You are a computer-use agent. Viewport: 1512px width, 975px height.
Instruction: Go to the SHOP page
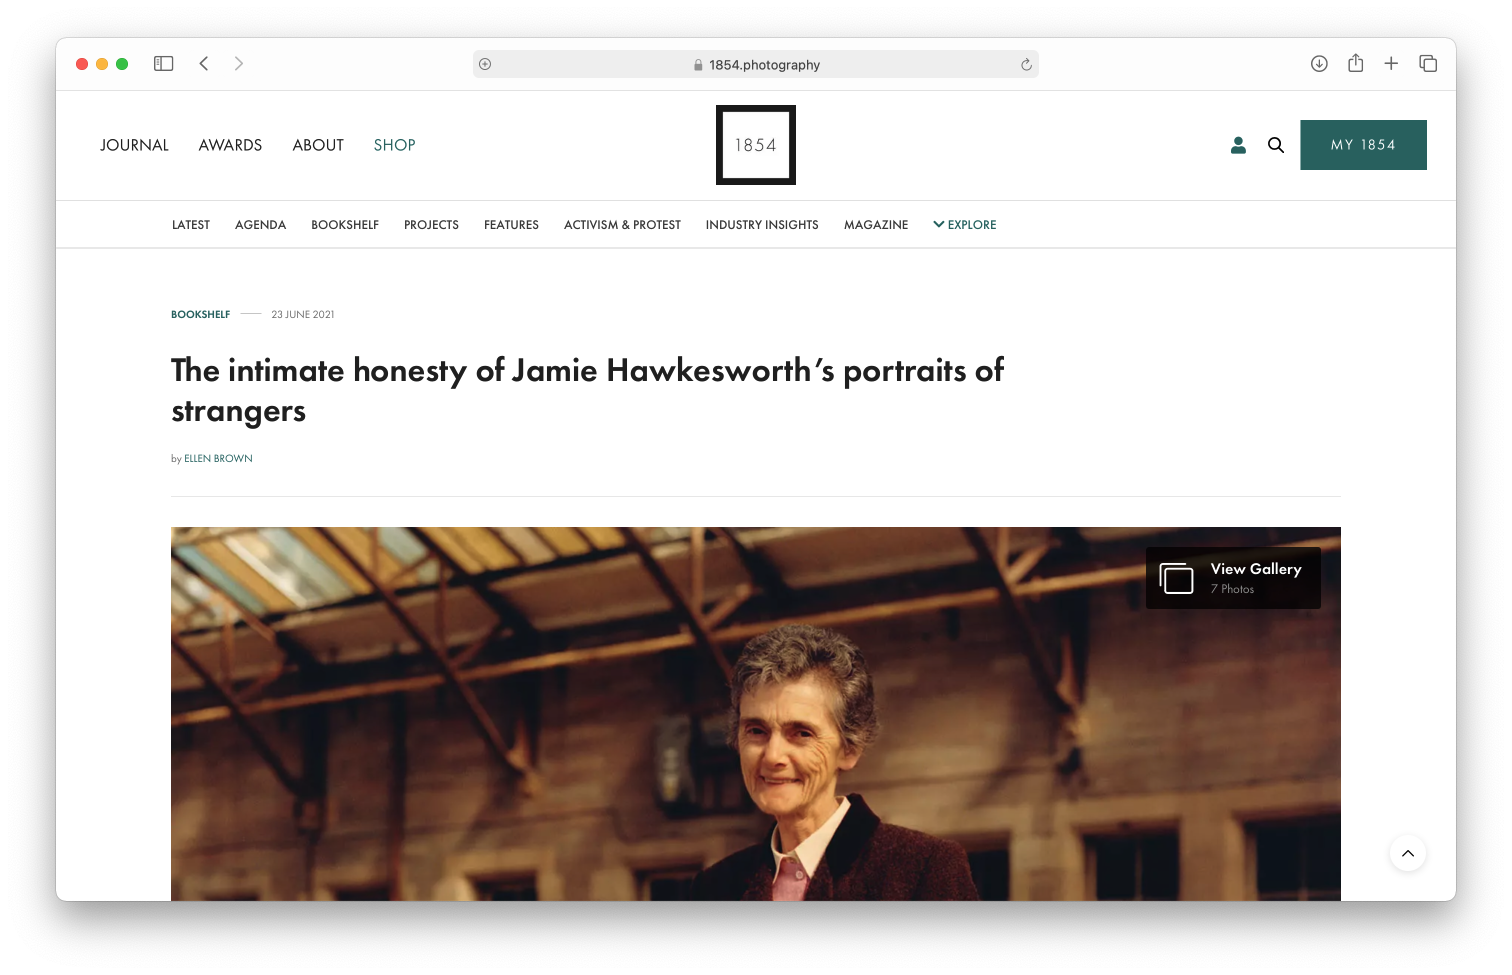395,145
